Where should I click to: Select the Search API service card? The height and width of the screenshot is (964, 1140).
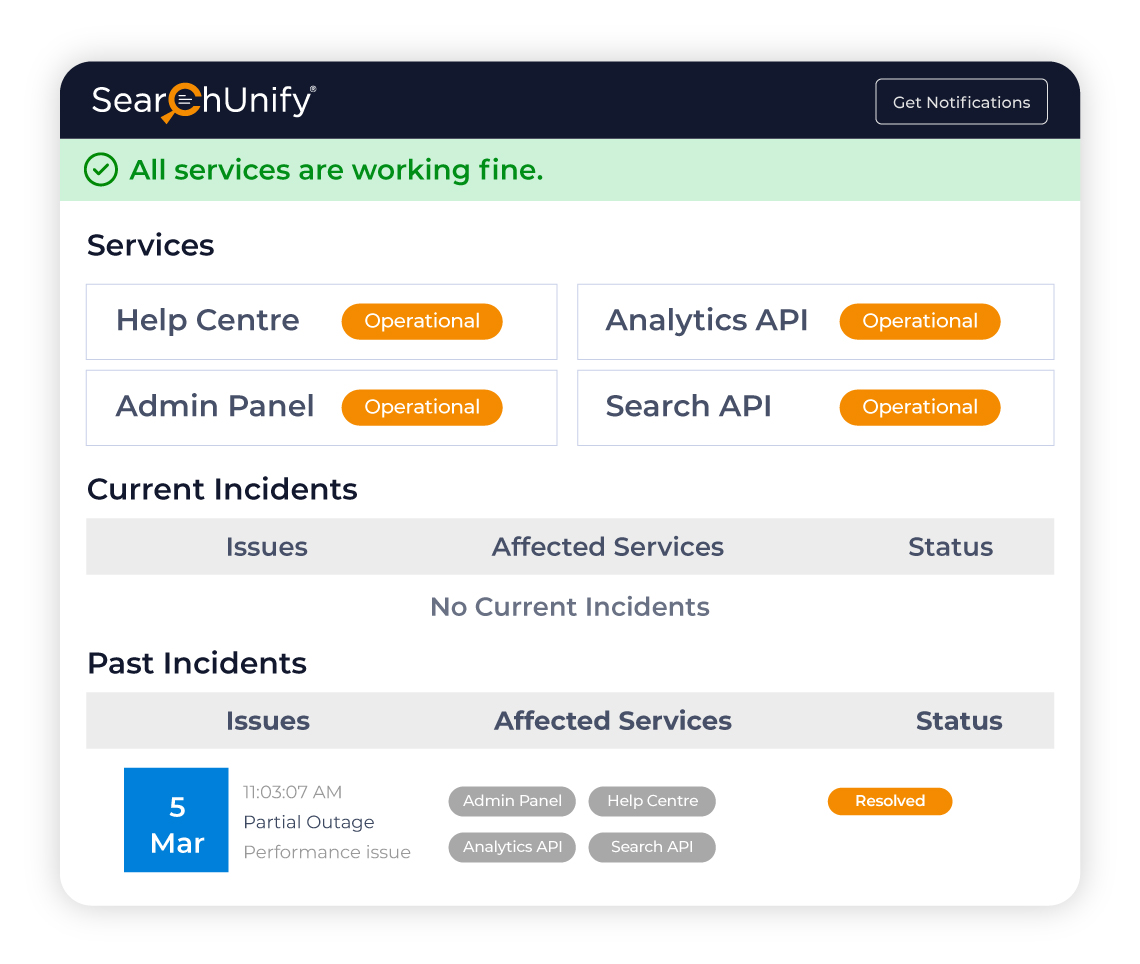point(816,408)
